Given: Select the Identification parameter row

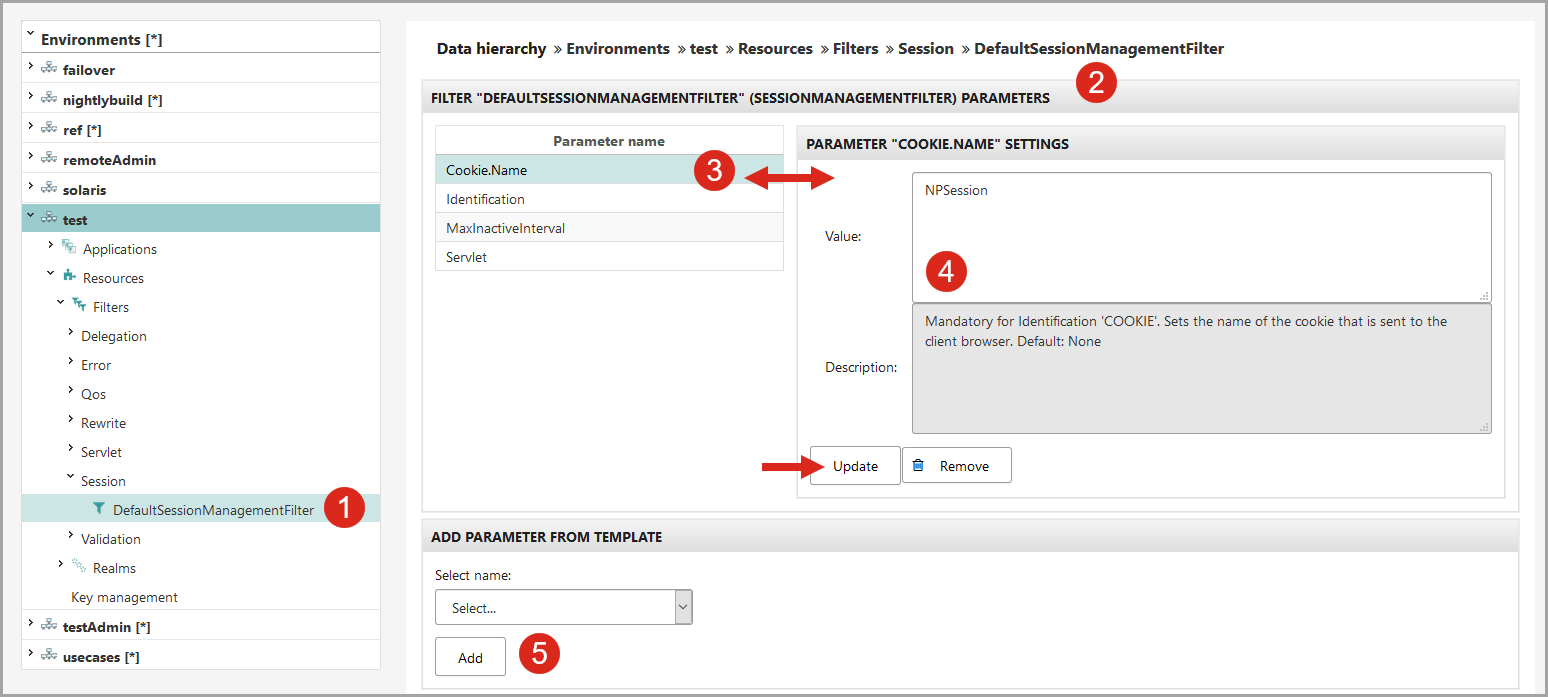Looking at the screenshot, I should pos(609,199).
